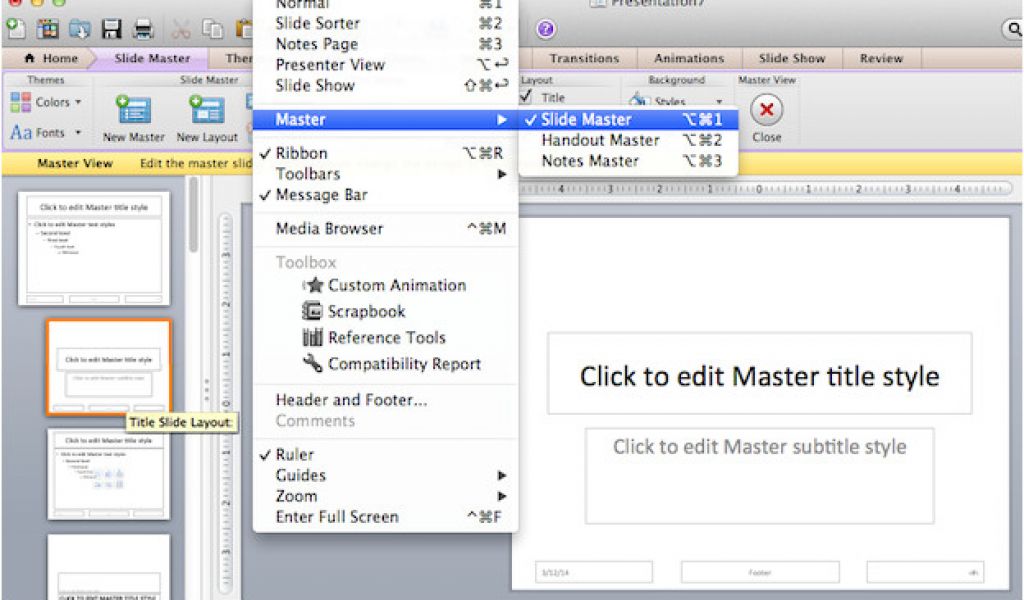
Task: Open Reference Tools
Action: tap(387, 337)
